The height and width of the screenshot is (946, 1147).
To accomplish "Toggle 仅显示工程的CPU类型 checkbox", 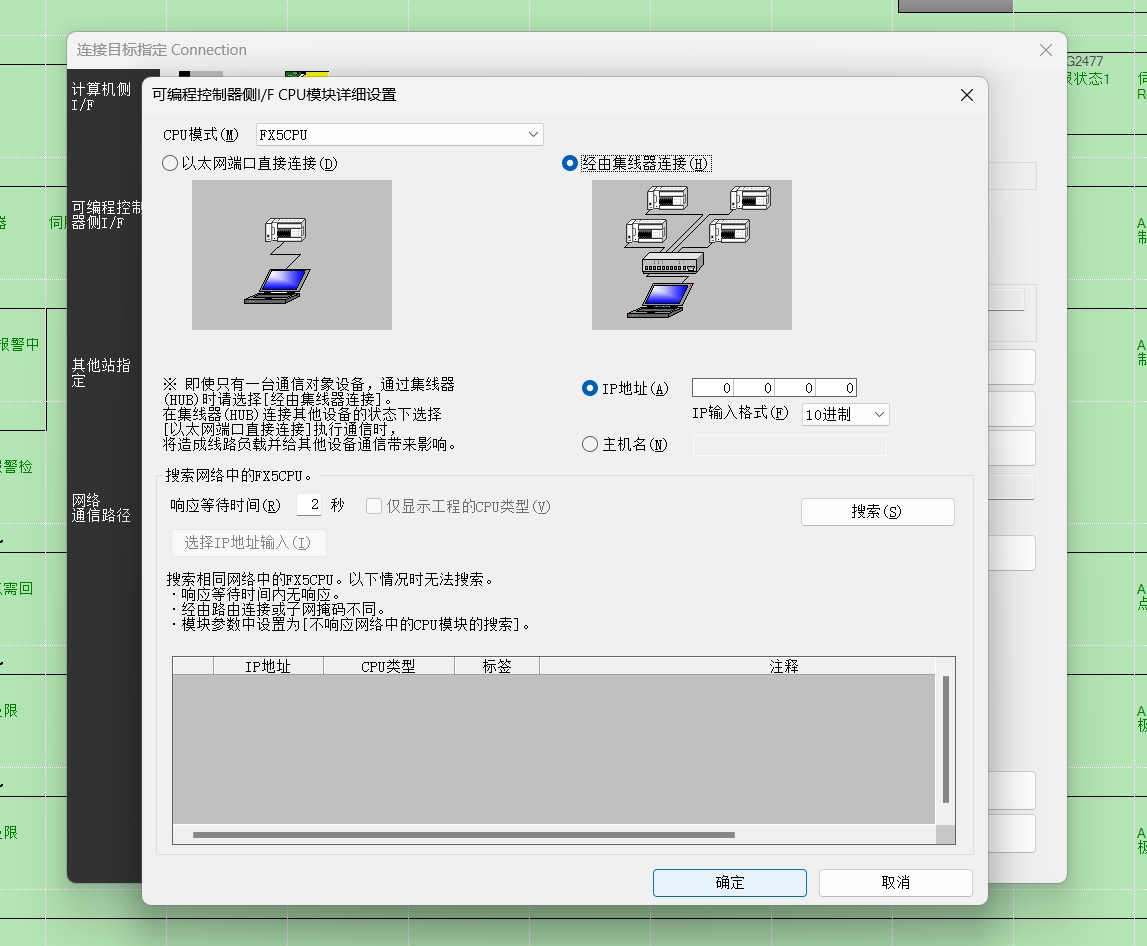I will click(x=374, y=507).
